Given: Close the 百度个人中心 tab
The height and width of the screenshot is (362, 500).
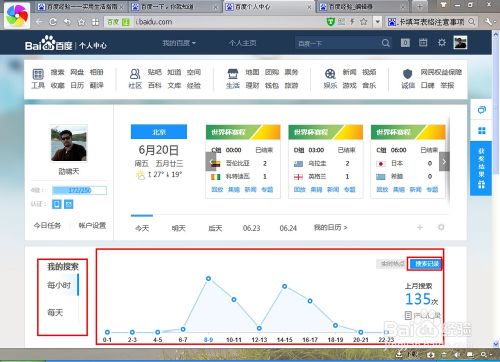Looking at the screenshot, I should tap(309, 7).
